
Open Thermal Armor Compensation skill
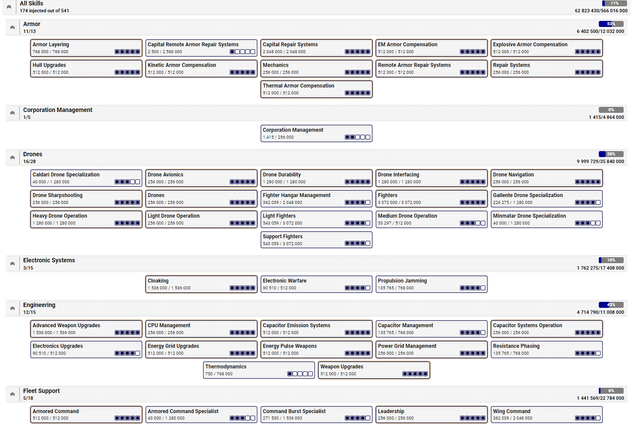[x=316, y=89]
